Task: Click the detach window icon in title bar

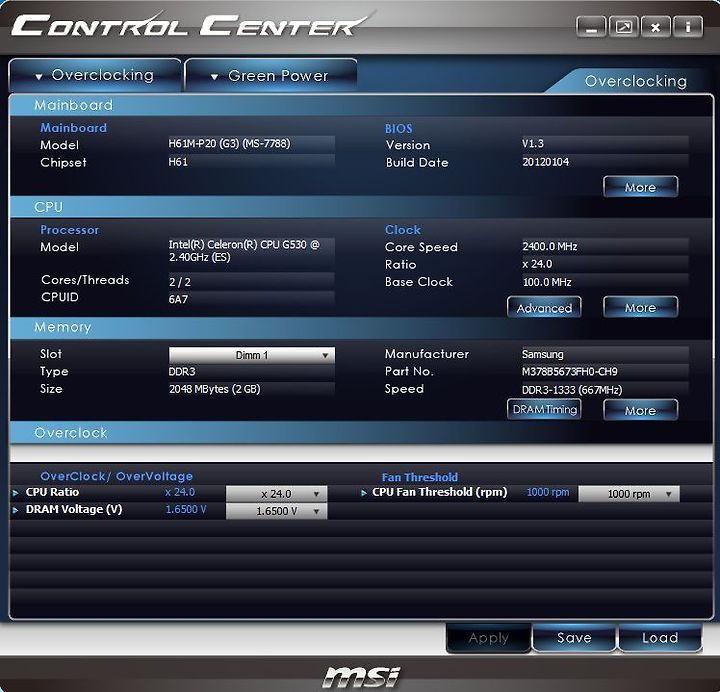Action: pyautogui.click(x=624, y=27)
